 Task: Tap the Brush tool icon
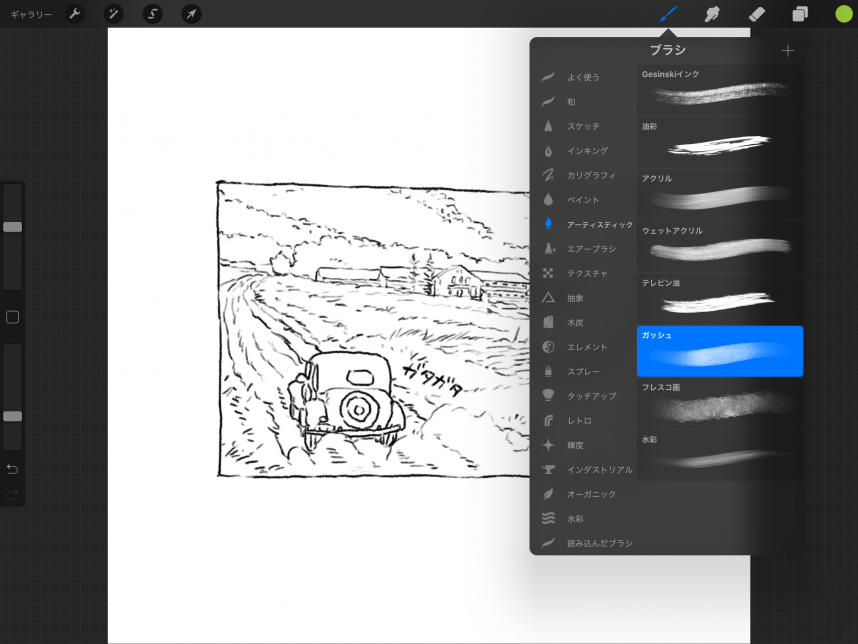click(x=668, y=14)
